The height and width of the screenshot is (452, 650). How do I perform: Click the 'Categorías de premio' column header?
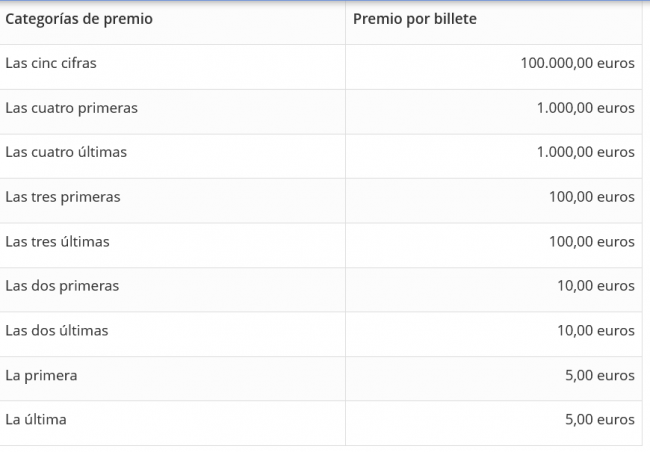click(x=79, y=19)
